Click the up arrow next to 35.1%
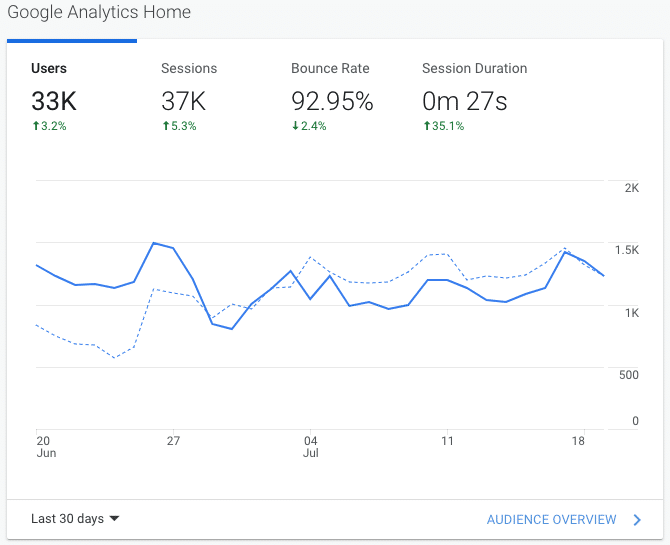The height and width of the screenshot is (545, 670). point(426,126)
